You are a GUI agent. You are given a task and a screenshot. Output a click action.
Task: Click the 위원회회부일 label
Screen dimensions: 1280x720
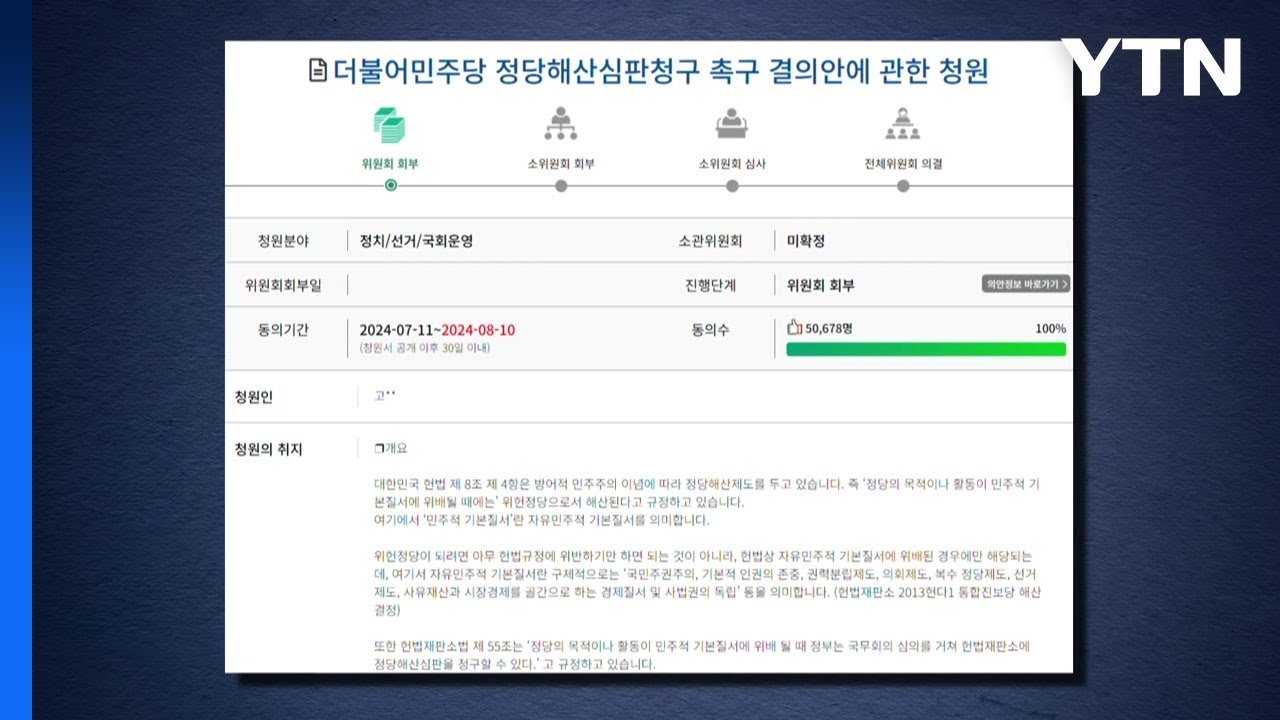[x=283, y=285]
